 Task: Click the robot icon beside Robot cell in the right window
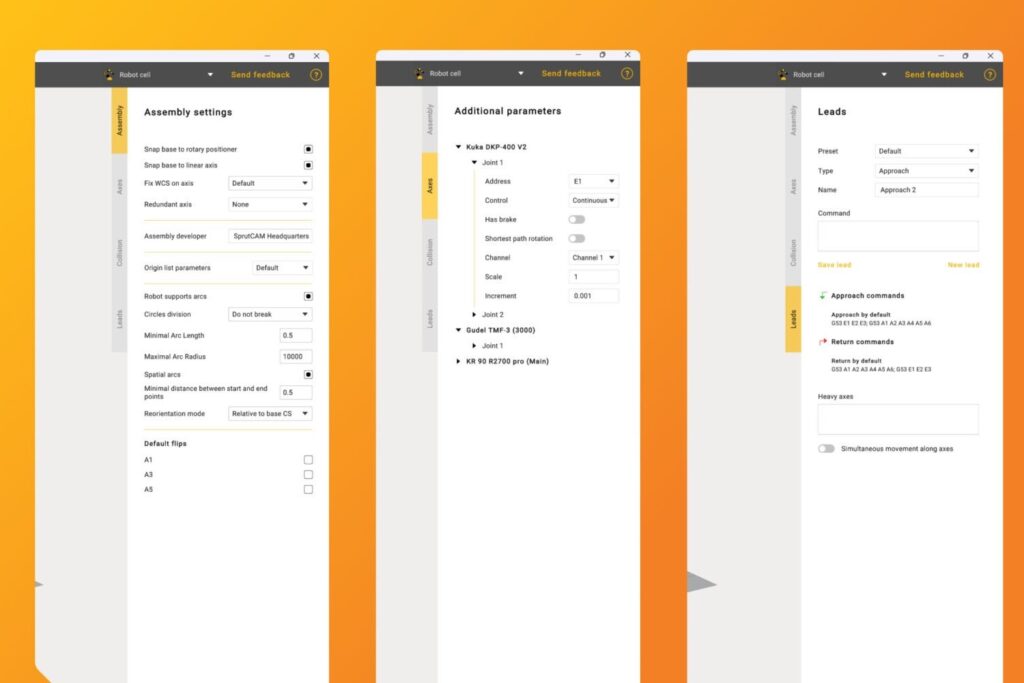pyautogui.click(x=784, y=75)
